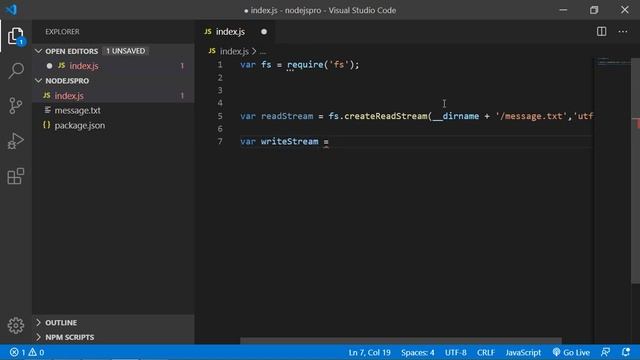Click the vertical editor scrollbar
This screenshot has height=360, width=640.
(636, 171)
